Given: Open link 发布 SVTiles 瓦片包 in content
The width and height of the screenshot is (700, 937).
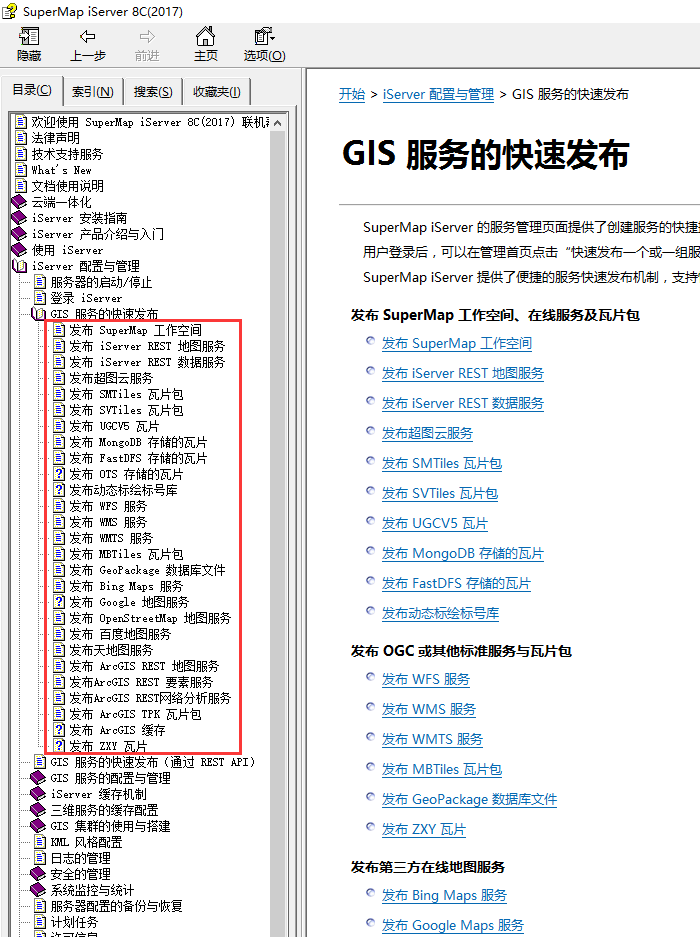Looking at the screenshot, I should click(440, 493).
